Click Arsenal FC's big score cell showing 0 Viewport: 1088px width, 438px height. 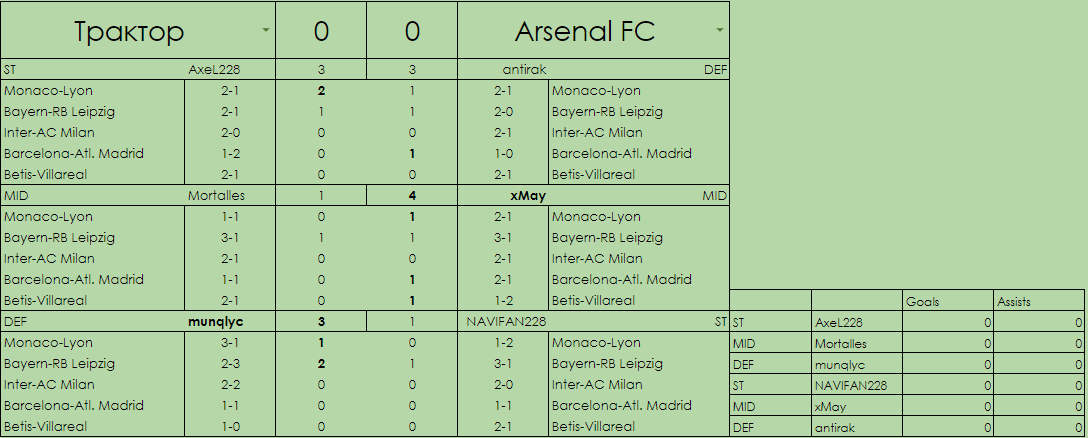point(412,31)
